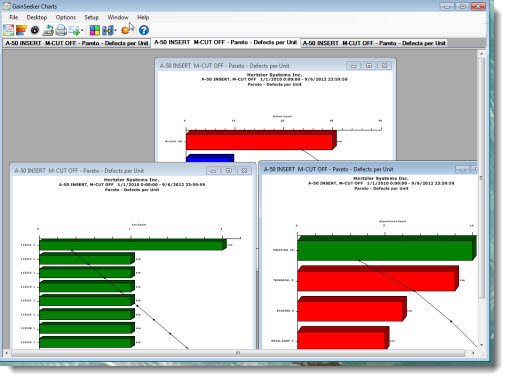Viewport: 509px width, 381px height.
Task: Click the longest green bar in Lot Count chart
Action: 133,244
